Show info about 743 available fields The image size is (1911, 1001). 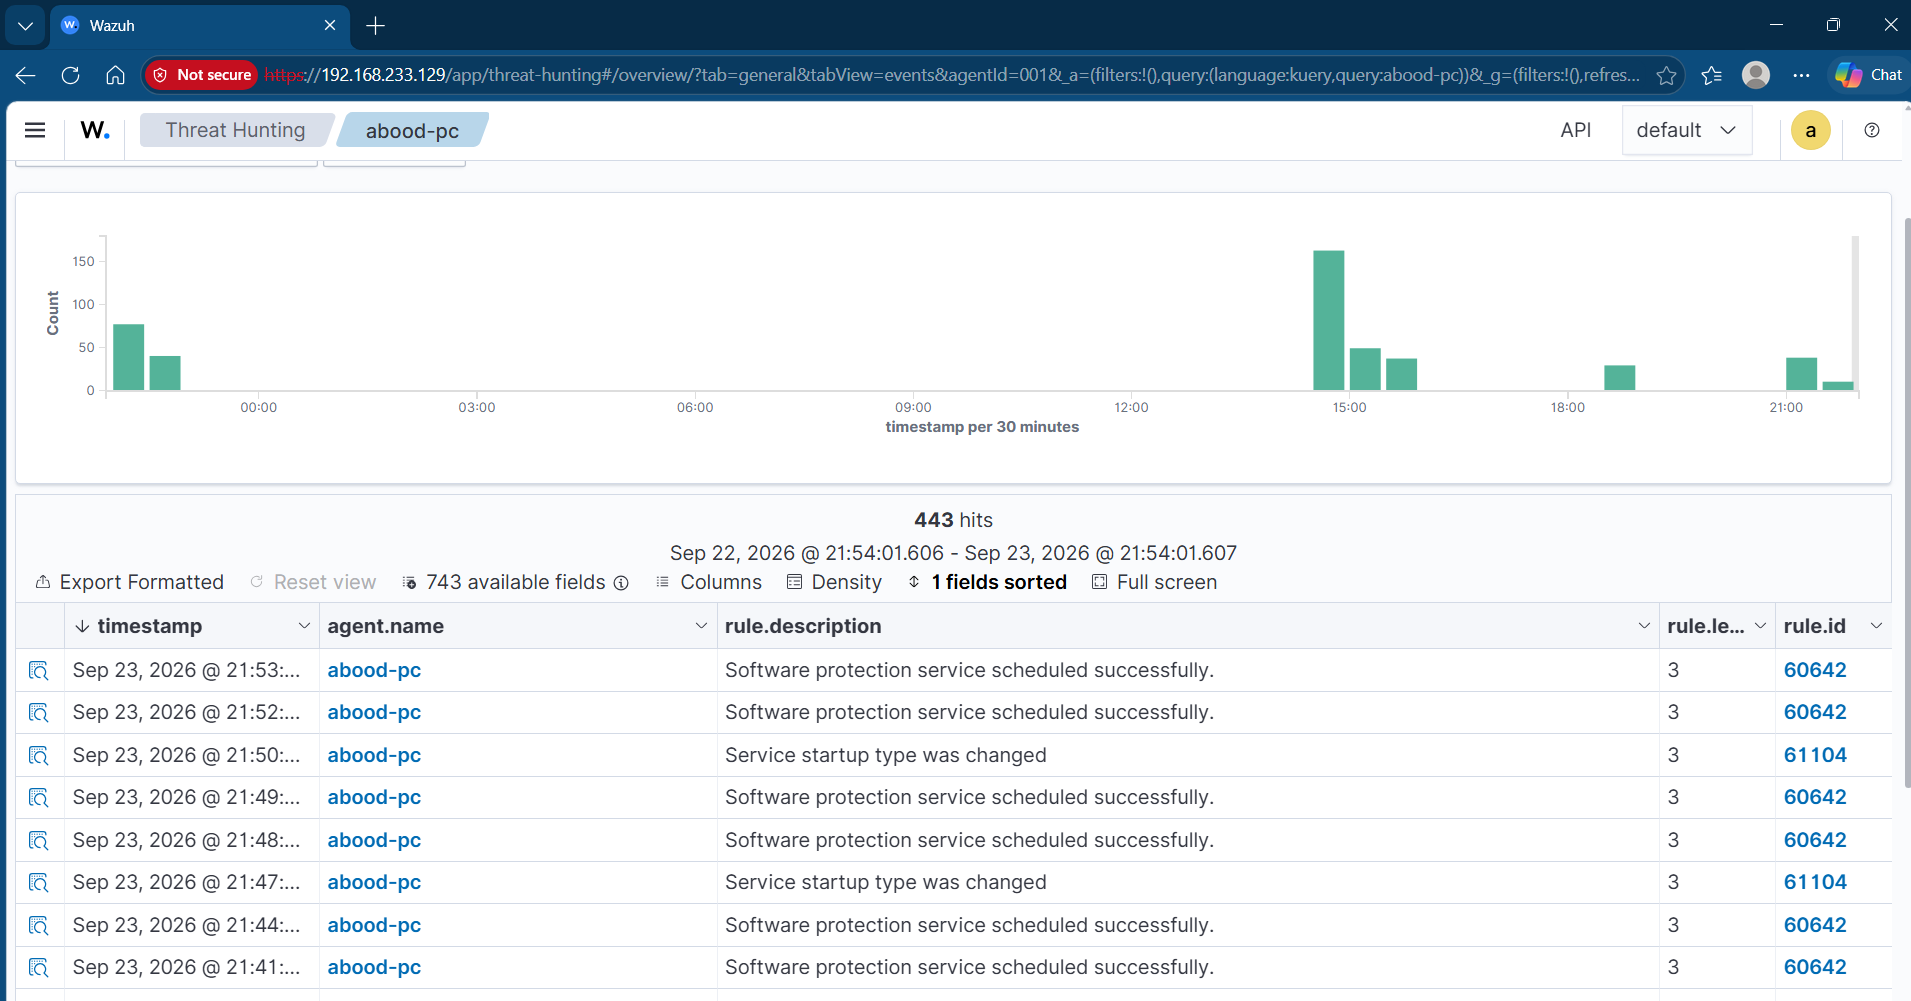click(x=621, y=582)
